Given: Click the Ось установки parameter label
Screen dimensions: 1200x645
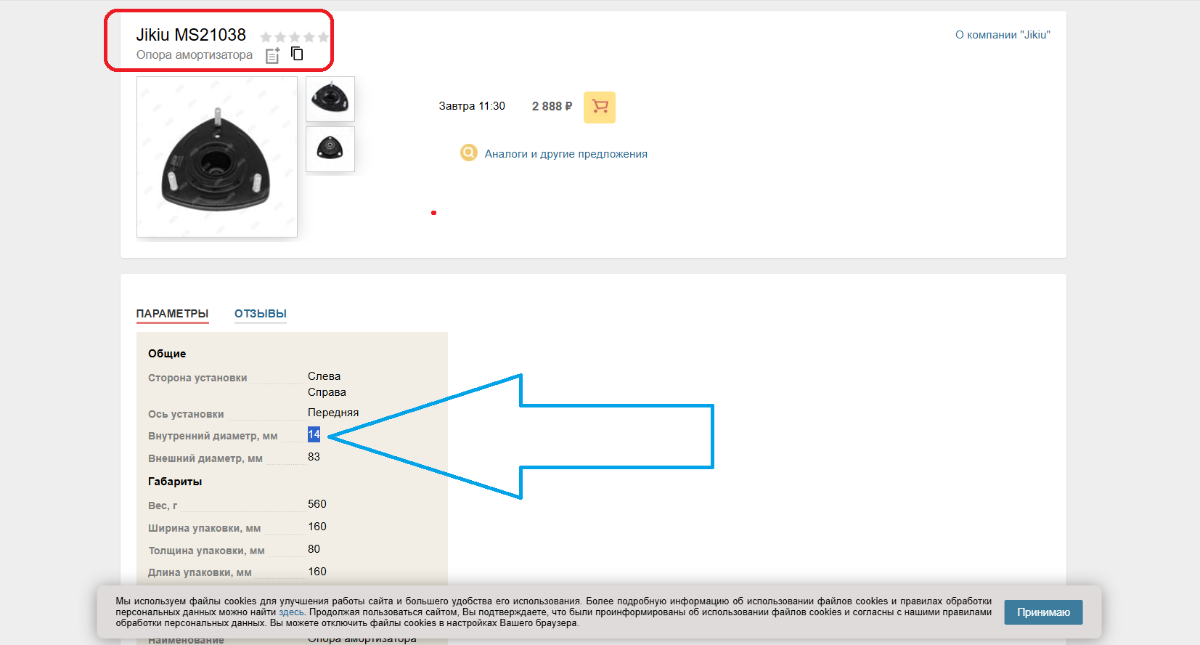Looking at the screenshot, I should (186, 414).
